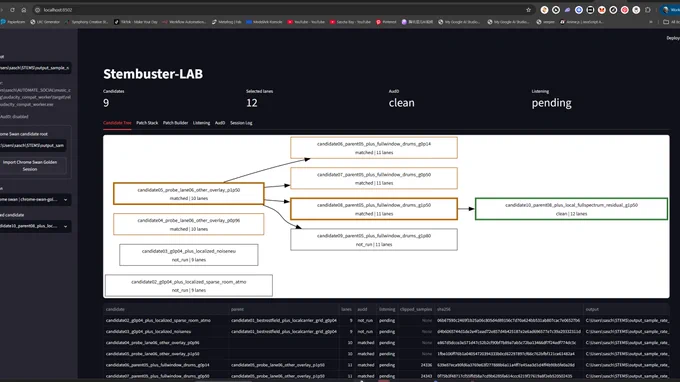Click candidate05_probe_lane06_other_overlay_p1p50 table cell
680x382 pixels.
coord(166,354)
